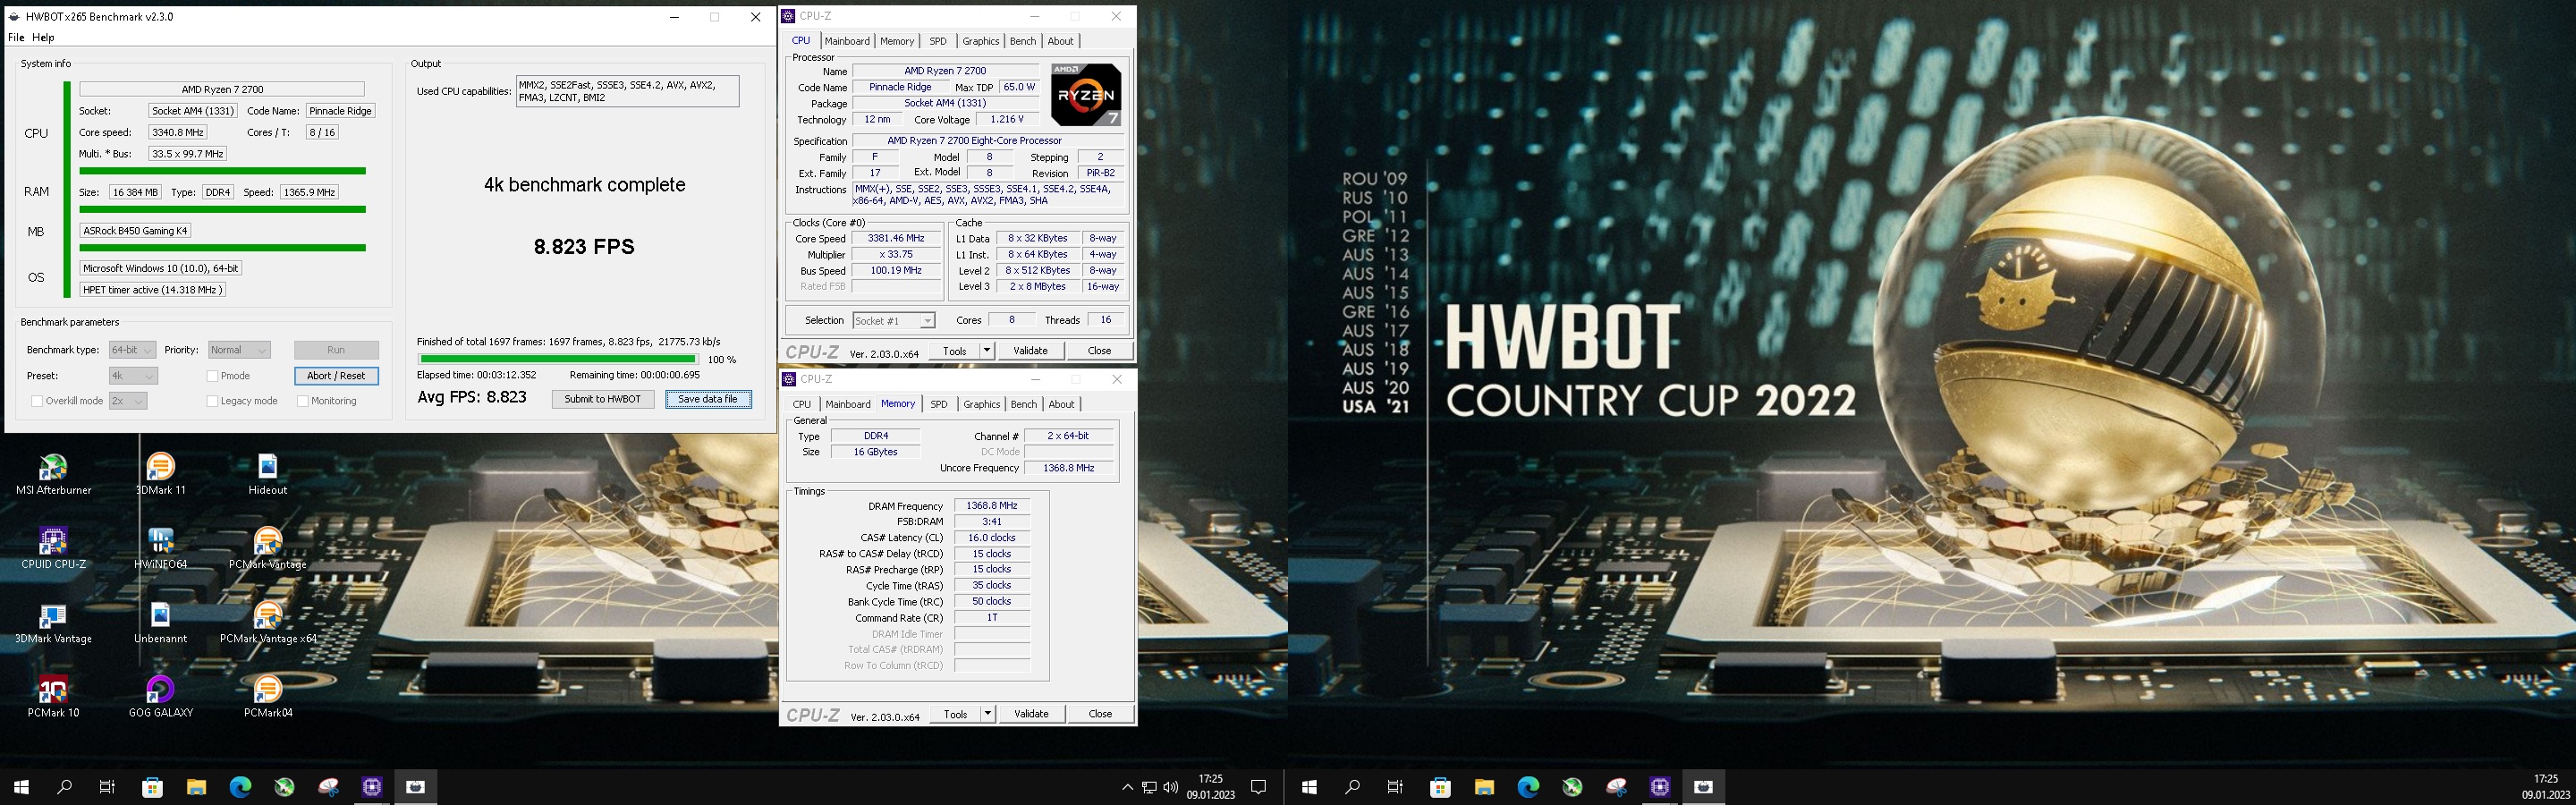Screen dimensions: 2576x805
Task: Open the Help menu in HWBOT x265
Action: (x=43, y=38)
